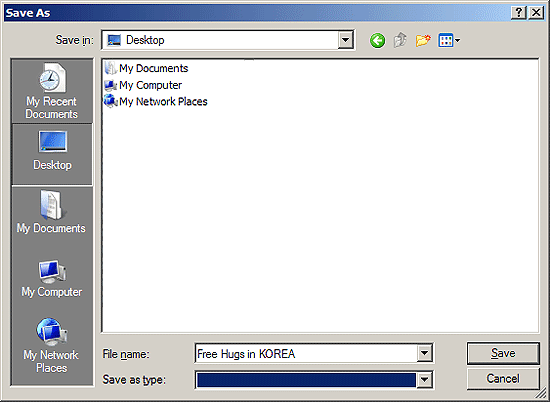Open the Save in Desktop combo box
This screenshot has width=550, height=402.
pos(228,40)
